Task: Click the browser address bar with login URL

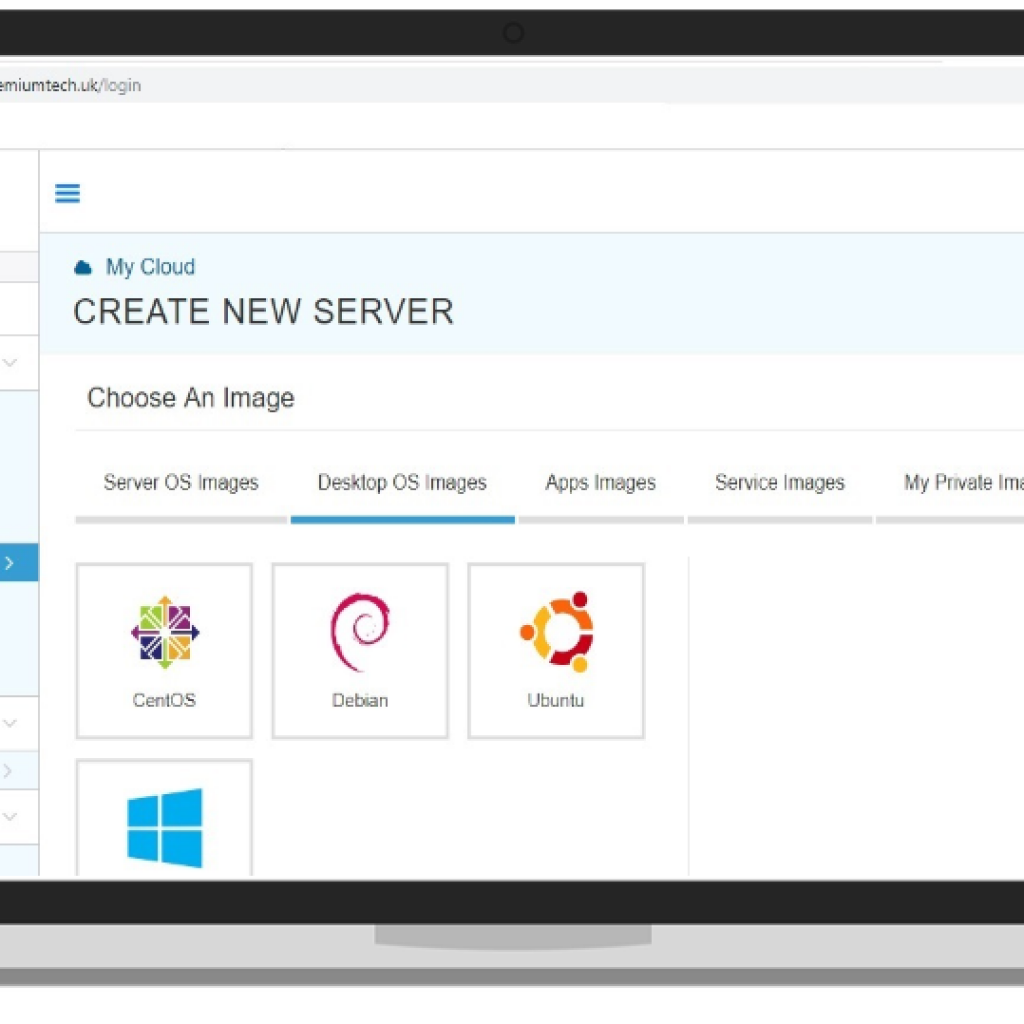Action: point(512,85)
